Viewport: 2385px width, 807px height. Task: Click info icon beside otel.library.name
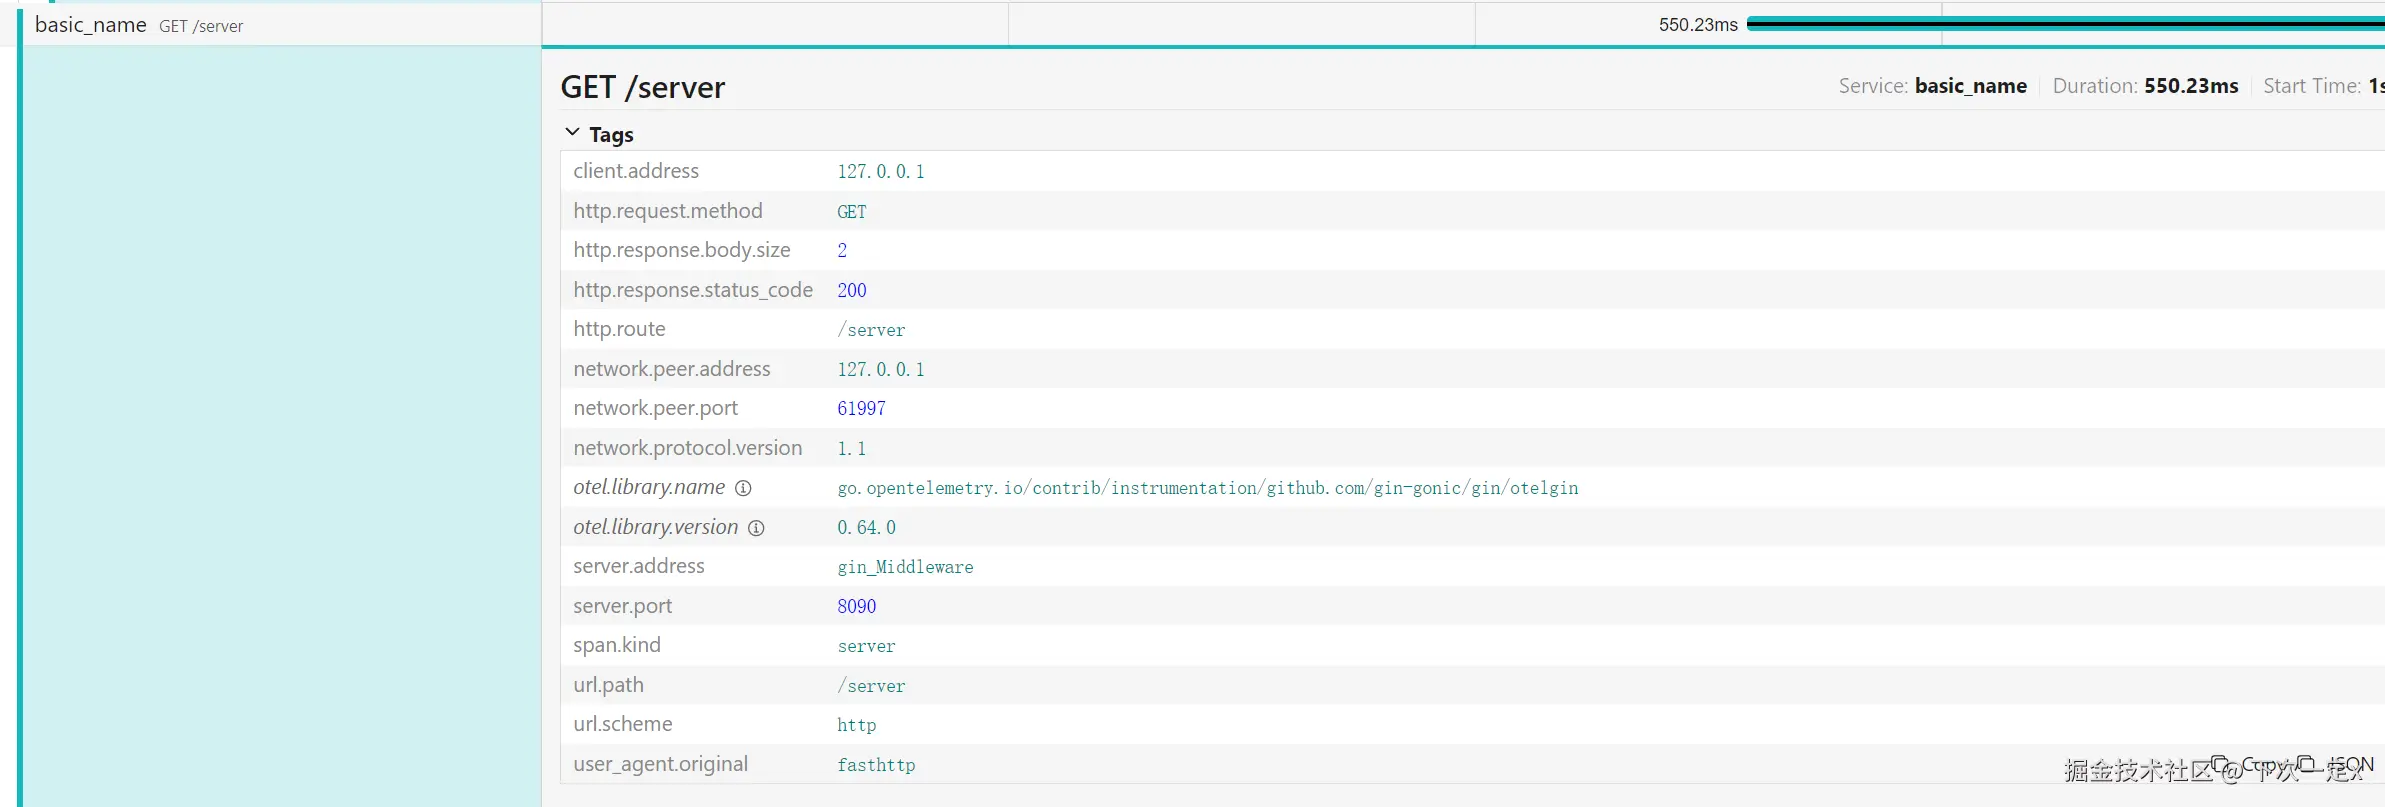(743, 488)
